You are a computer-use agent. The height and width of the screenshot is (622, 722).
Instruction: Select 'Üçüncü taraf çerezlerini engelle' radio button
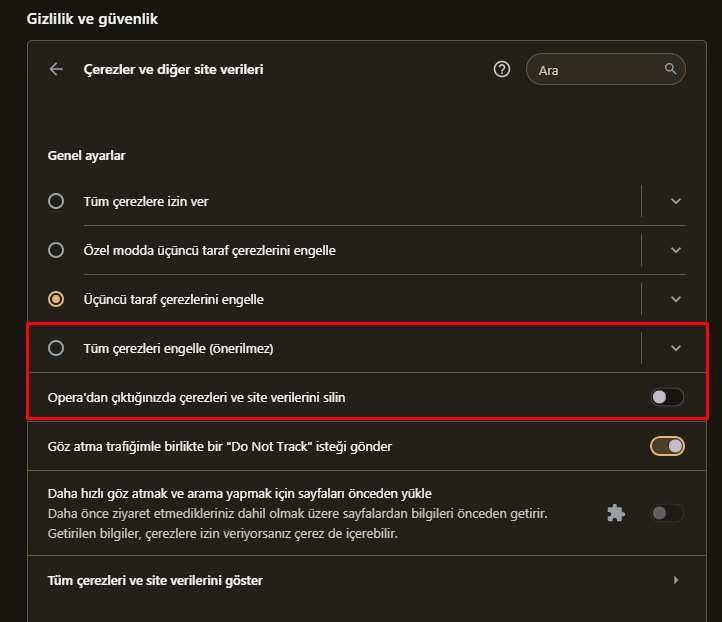[56, 299]
